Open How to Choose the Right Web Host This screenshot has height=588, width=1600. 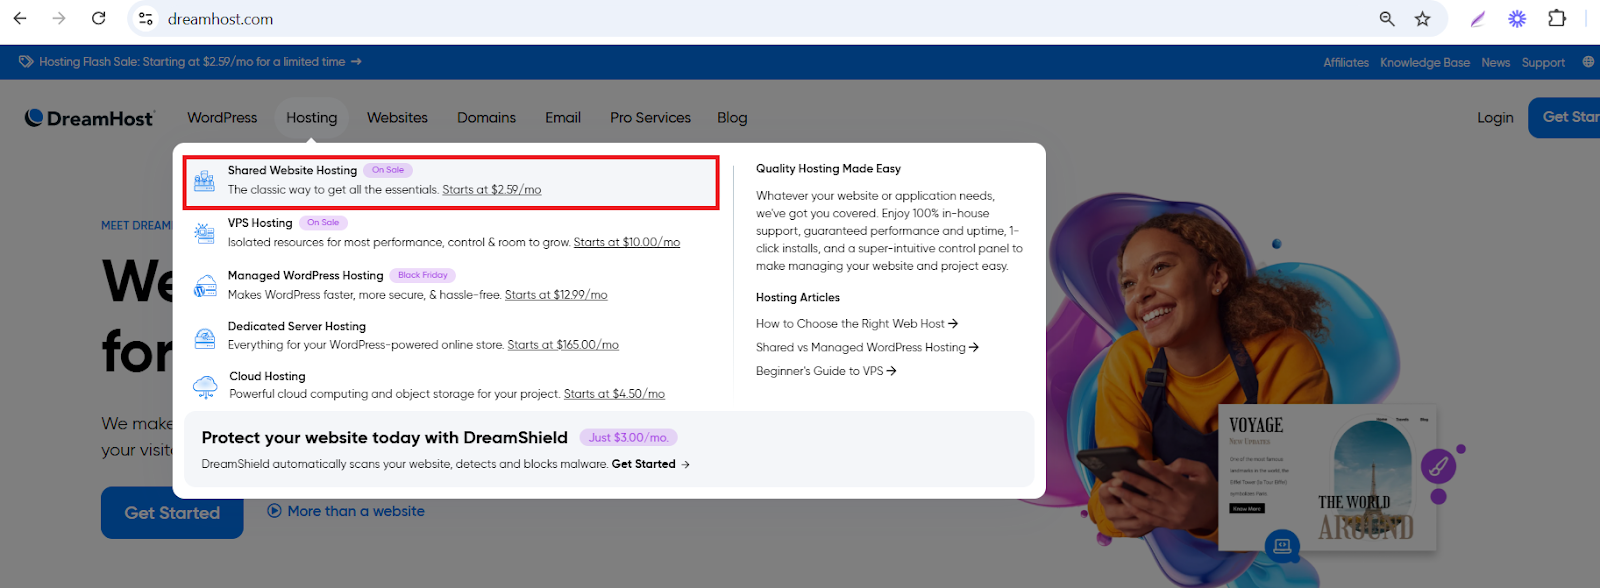[x=857, y=324]
